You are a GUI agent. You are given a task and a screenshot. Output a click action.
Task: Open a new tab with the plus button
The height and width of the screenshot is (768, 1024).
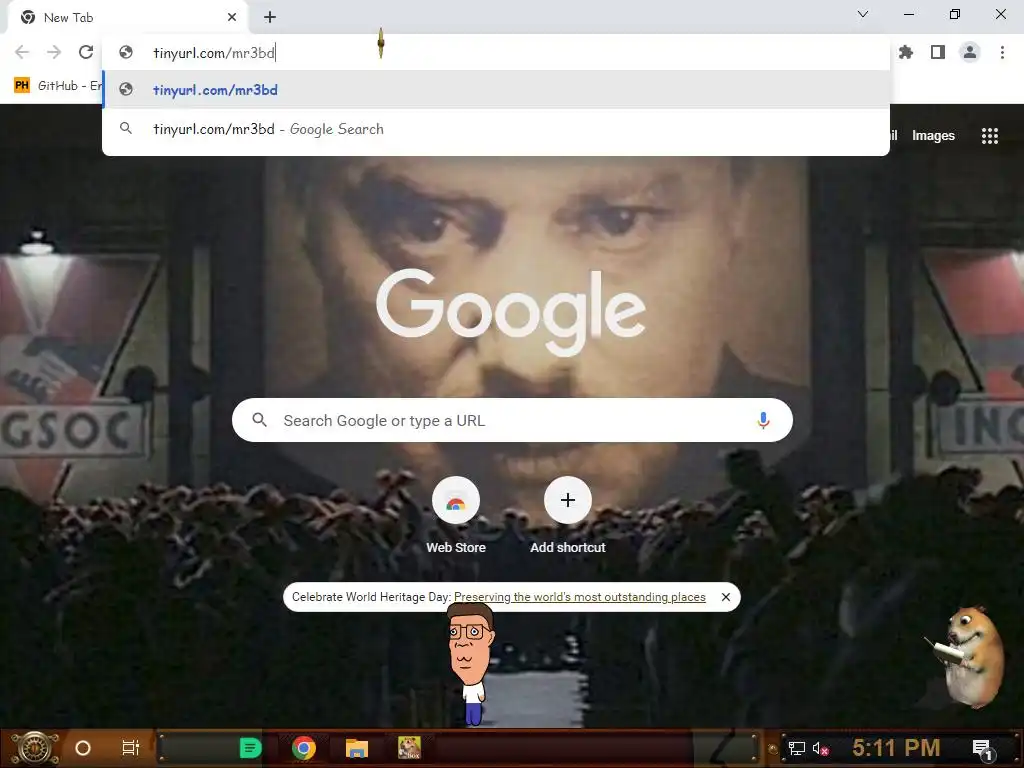[270, 18]
